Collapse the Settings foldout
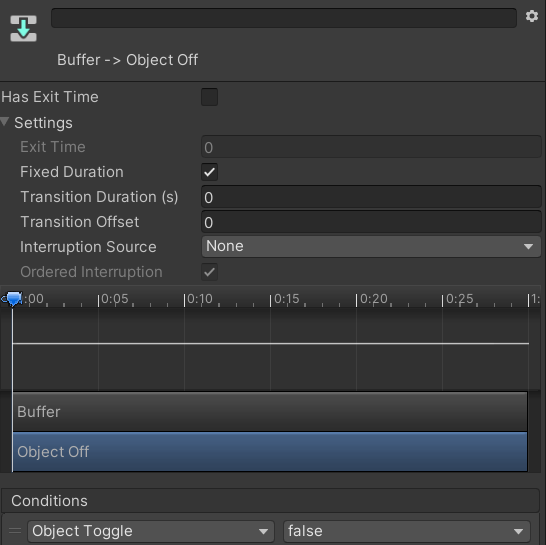This screenshot has height=545, width=546. pos(5,122)
